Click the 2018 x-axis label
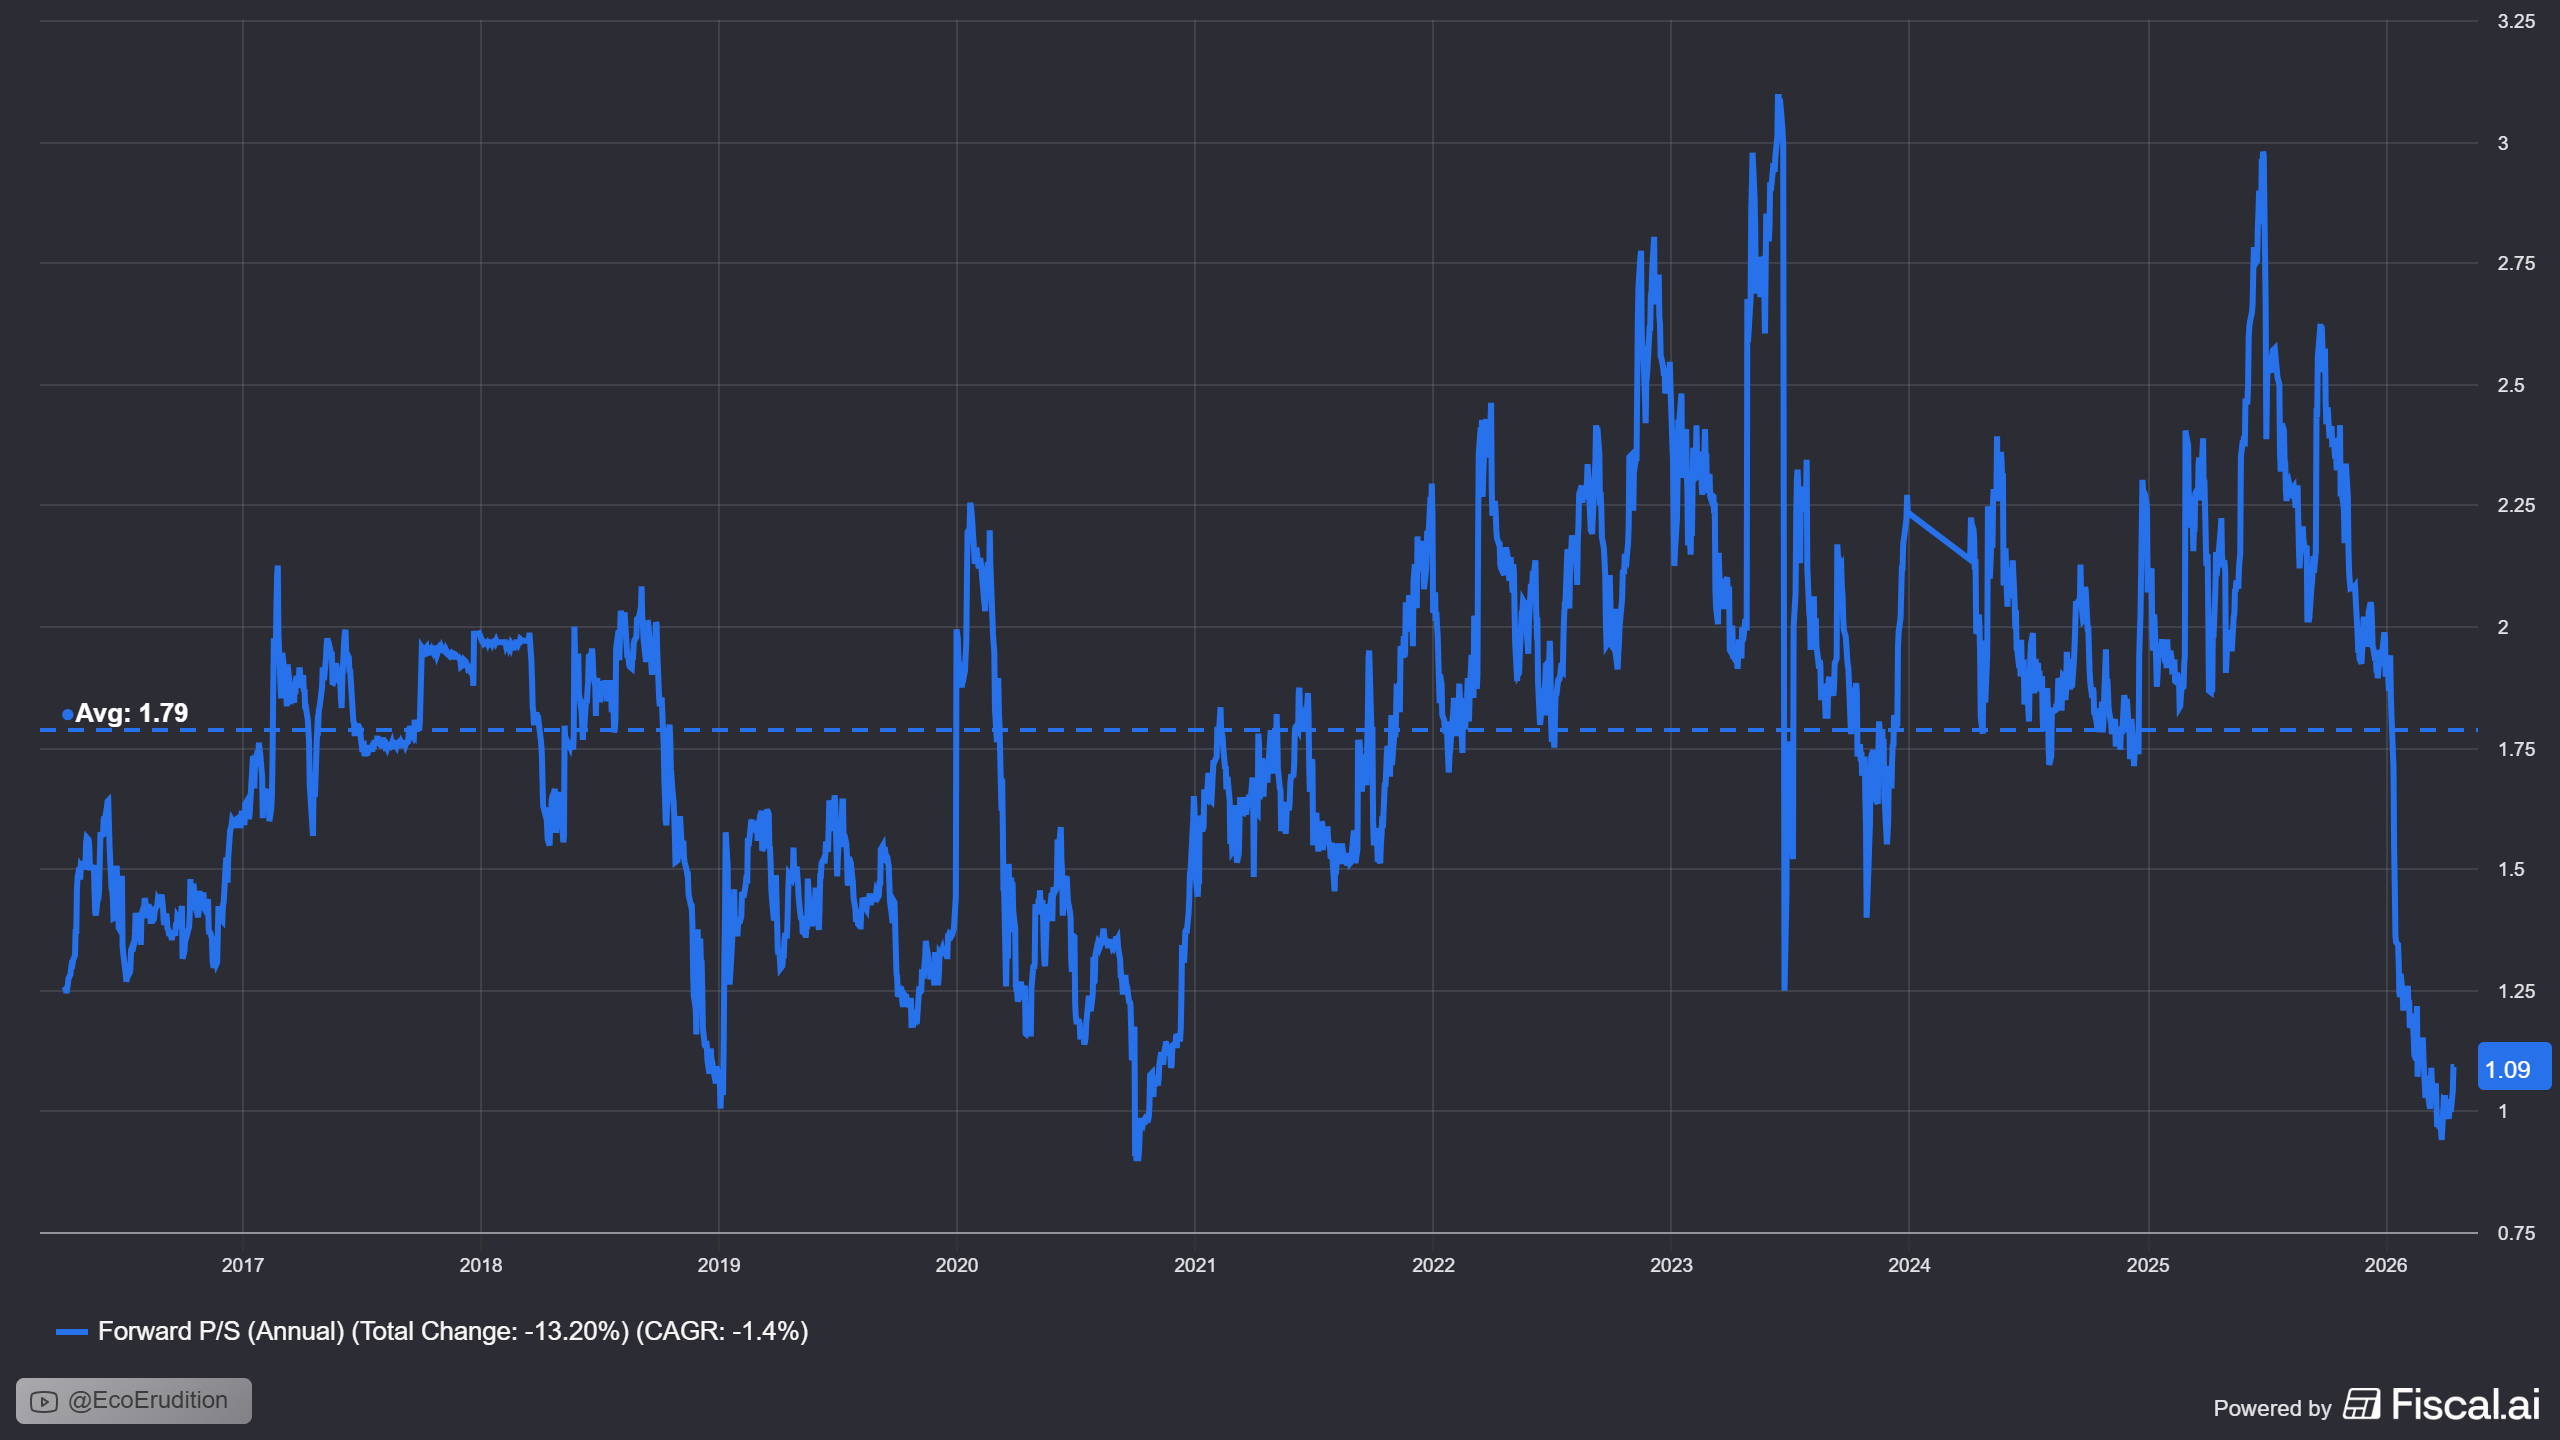The width and height of the screenshot is (2560, 1440). pos(481,1265)
